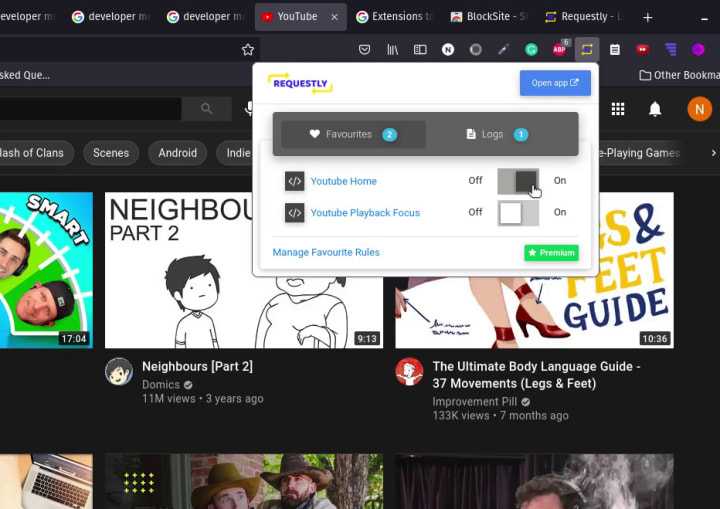Screen dimensions: 720x509
Task: Open YouTube notifications bell
Action: click(655, 109)
